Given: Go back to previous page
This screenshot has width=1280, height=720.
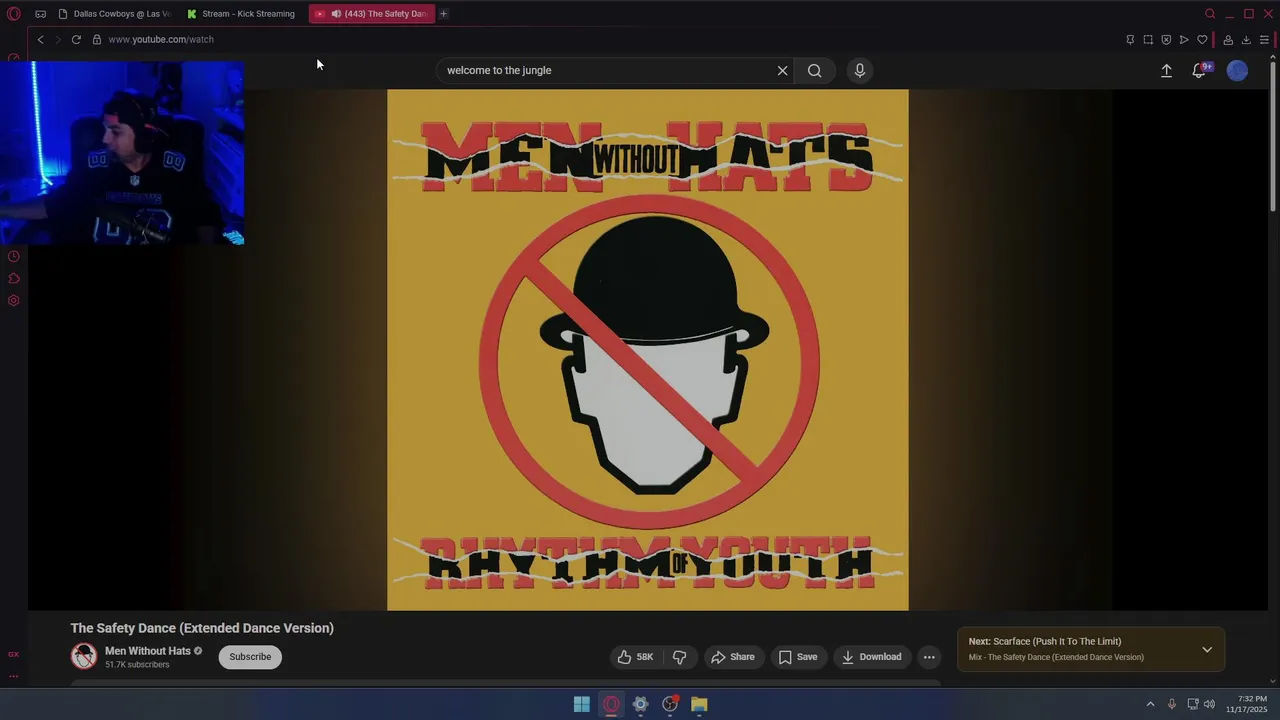Looking at the screenshot, I should (40, 39).
